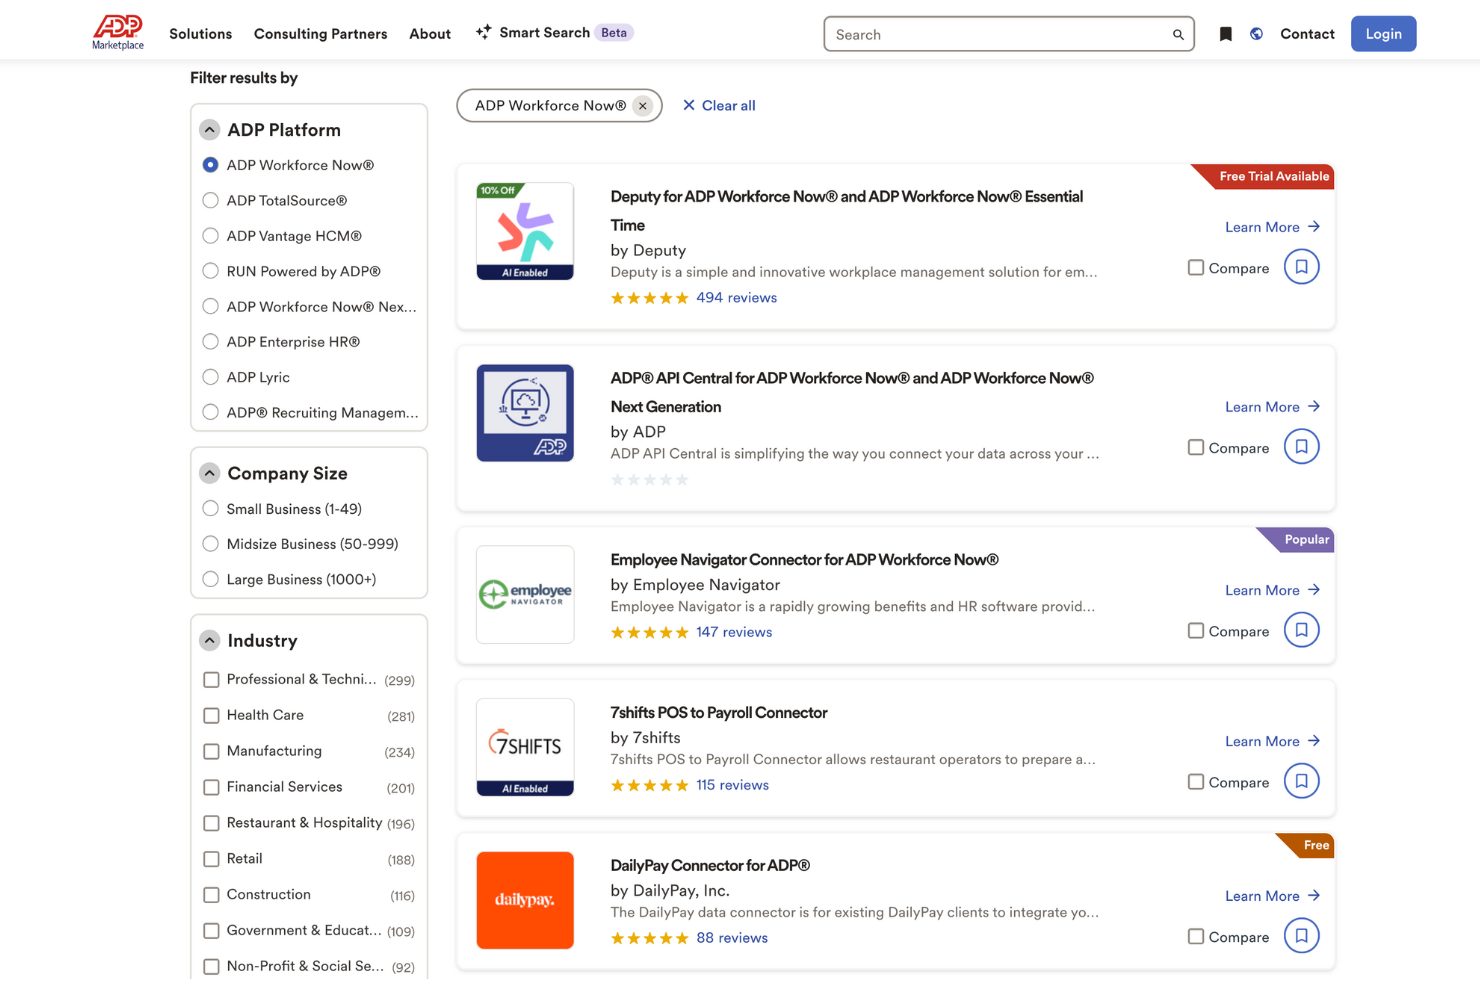Open the Solutions menu
Viewport: 1480px width, 987px height.
point(200,34)
